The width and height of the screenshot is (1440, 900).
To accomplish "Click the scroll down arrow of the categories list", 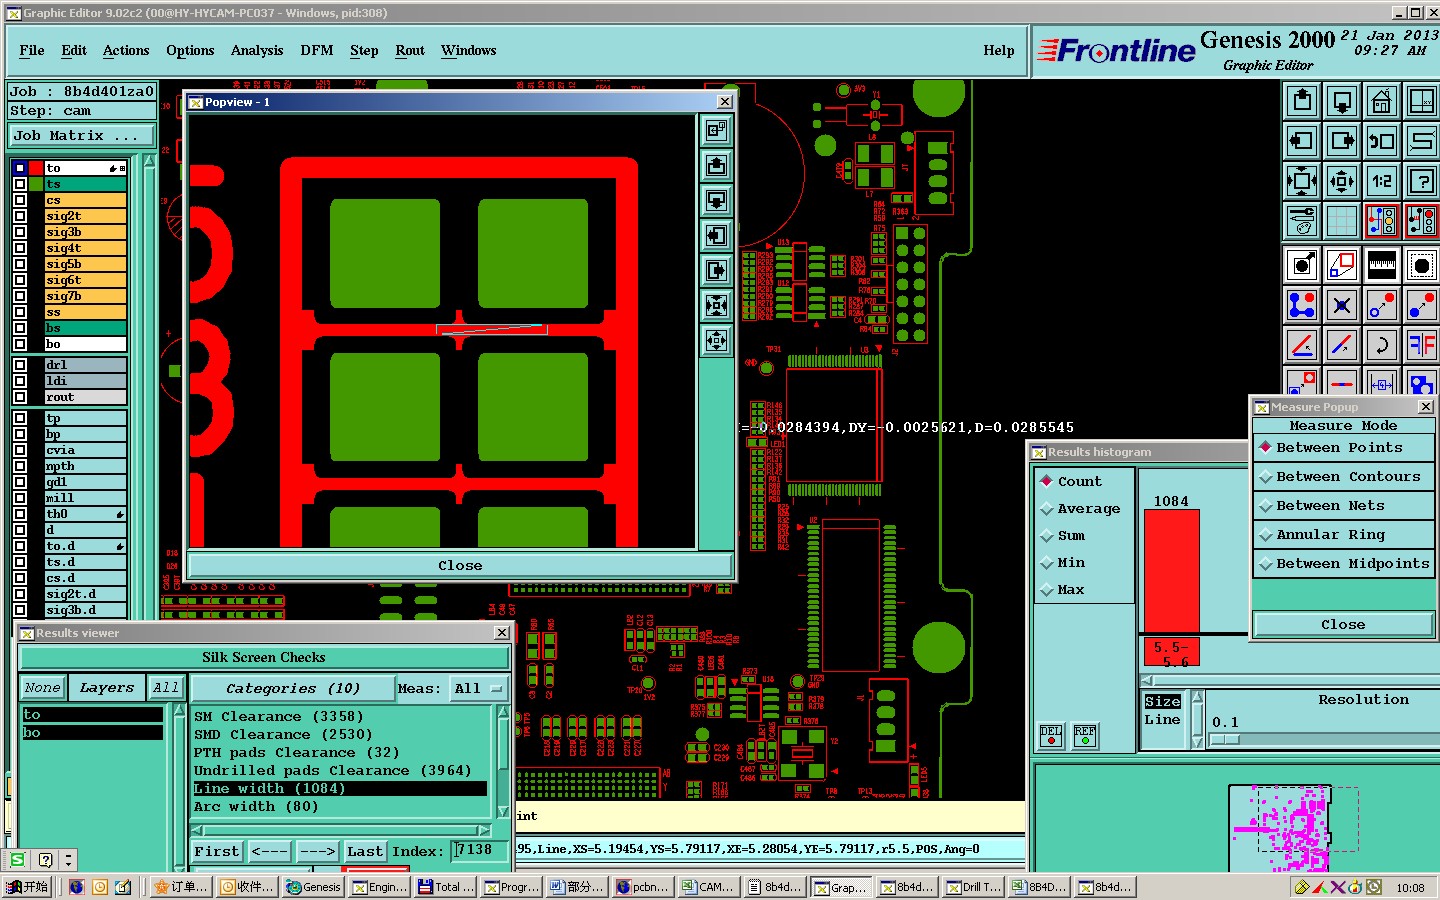I will tap(503, 811).
